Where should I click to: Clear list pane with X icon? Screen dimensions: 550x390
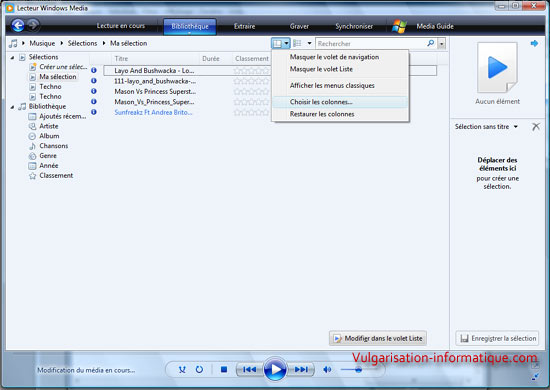coord(536,127)
